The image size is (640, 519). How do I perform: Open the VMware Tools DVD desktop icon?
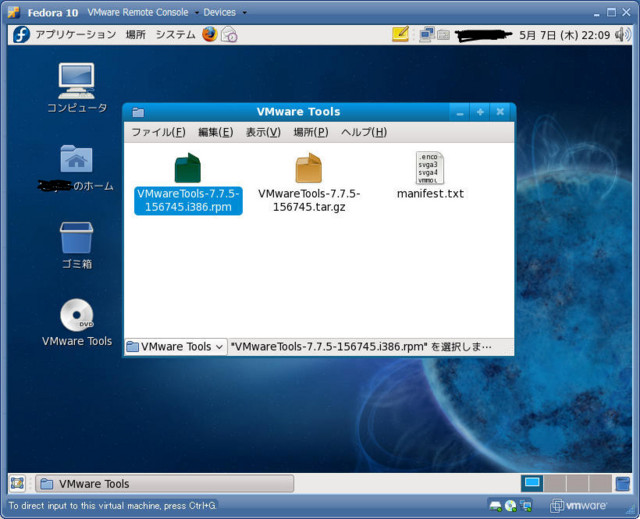(77, 315)
